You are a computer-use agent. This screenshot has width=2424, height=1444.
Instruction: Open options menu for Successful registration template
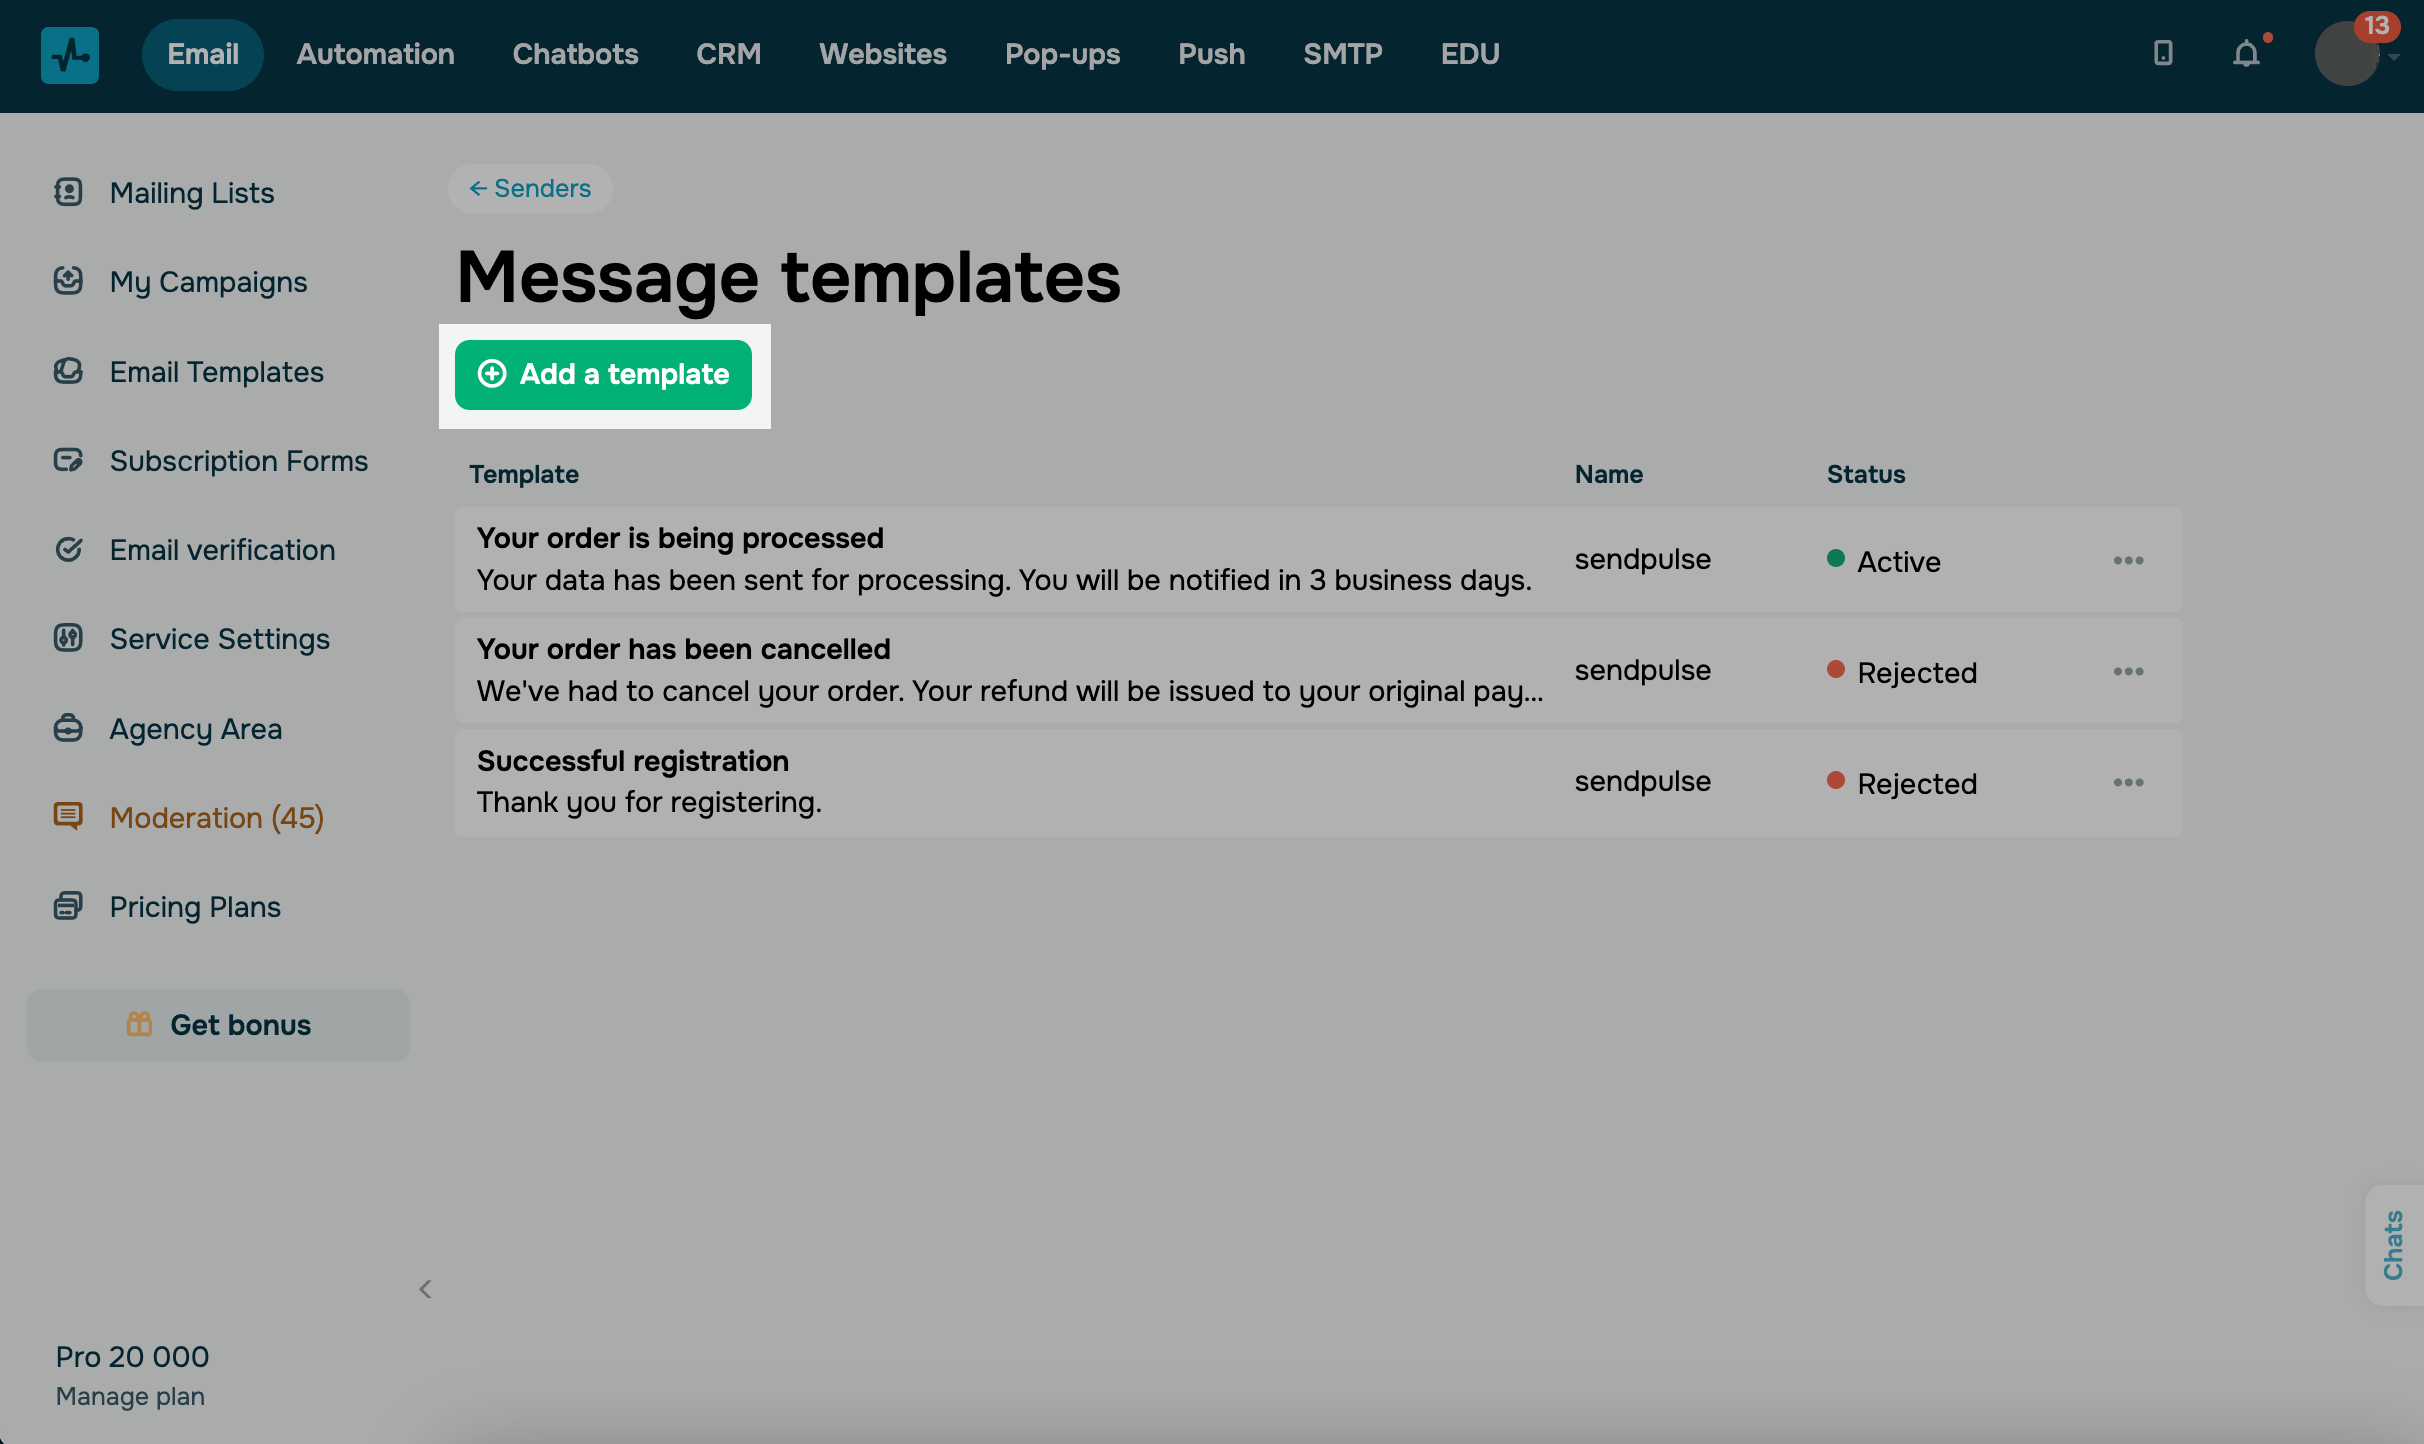coord(2128,782)
